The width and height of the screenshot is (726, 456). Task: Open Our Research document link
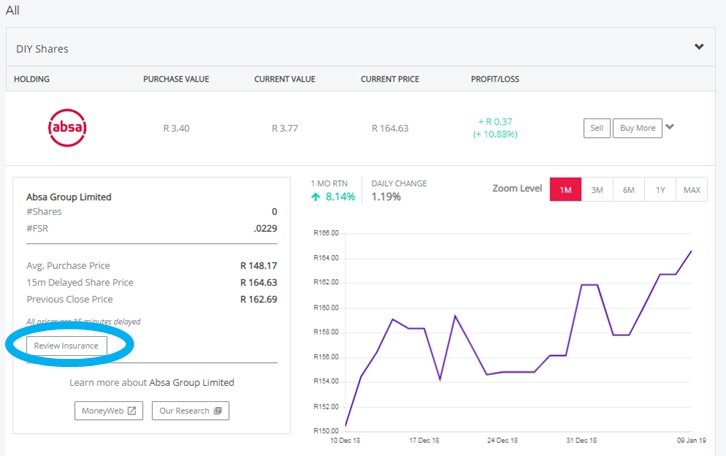(x=191, y=411)
